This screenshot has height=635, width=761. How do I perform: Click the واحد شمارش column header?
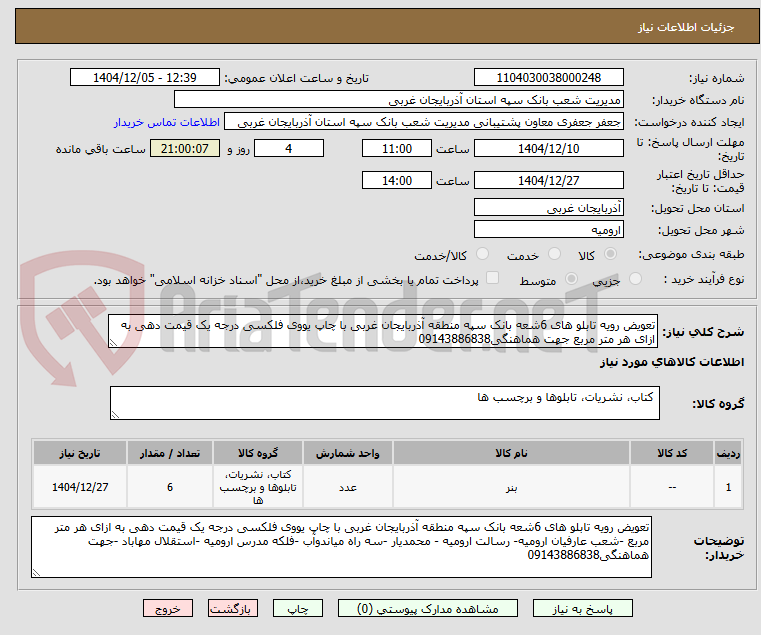tap(347, 453)
